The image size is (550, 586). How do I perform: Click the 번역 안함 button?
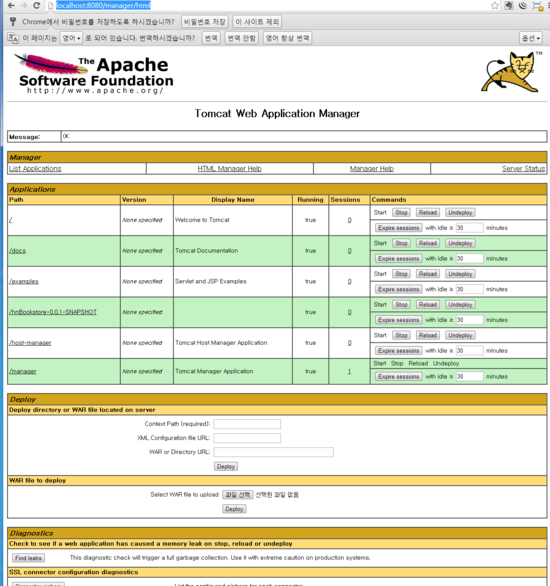tap(241, 38)
